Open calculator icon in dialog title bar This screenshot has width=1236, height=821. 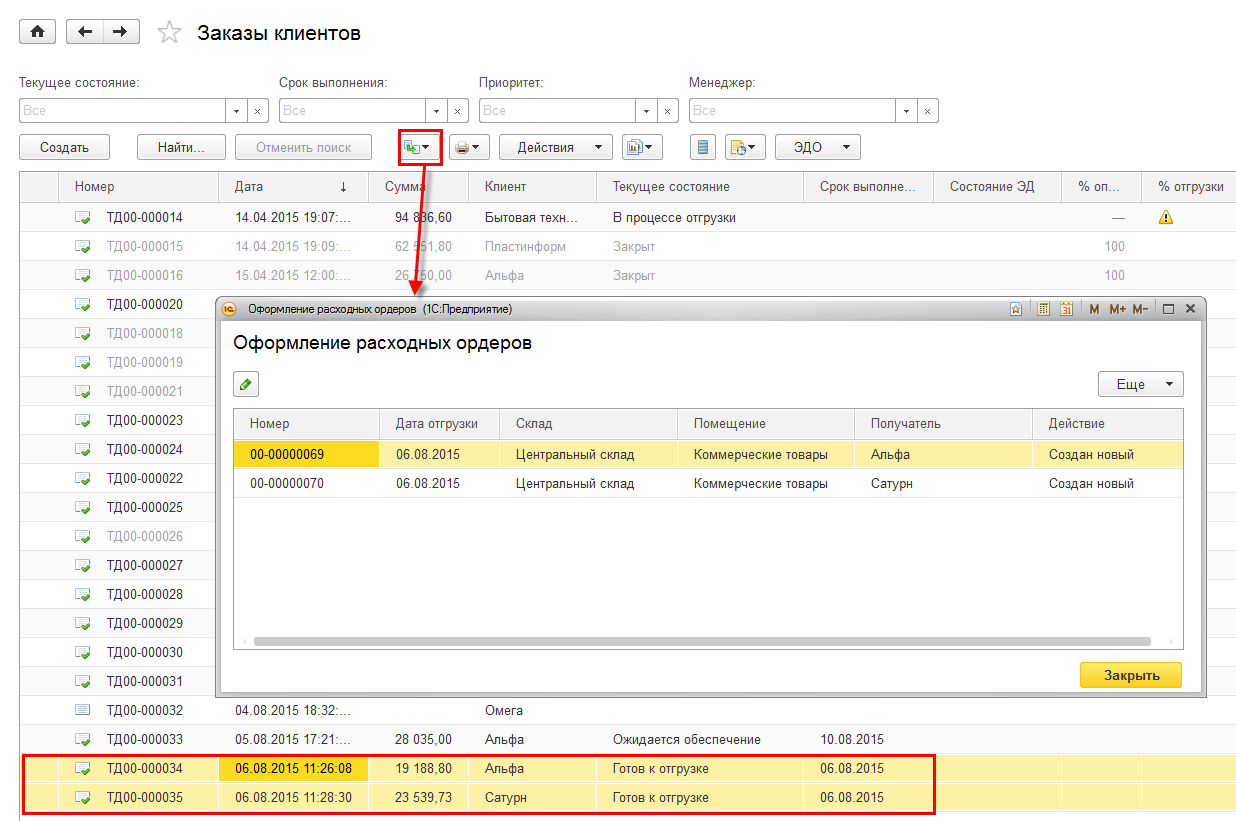point(1043,309)
